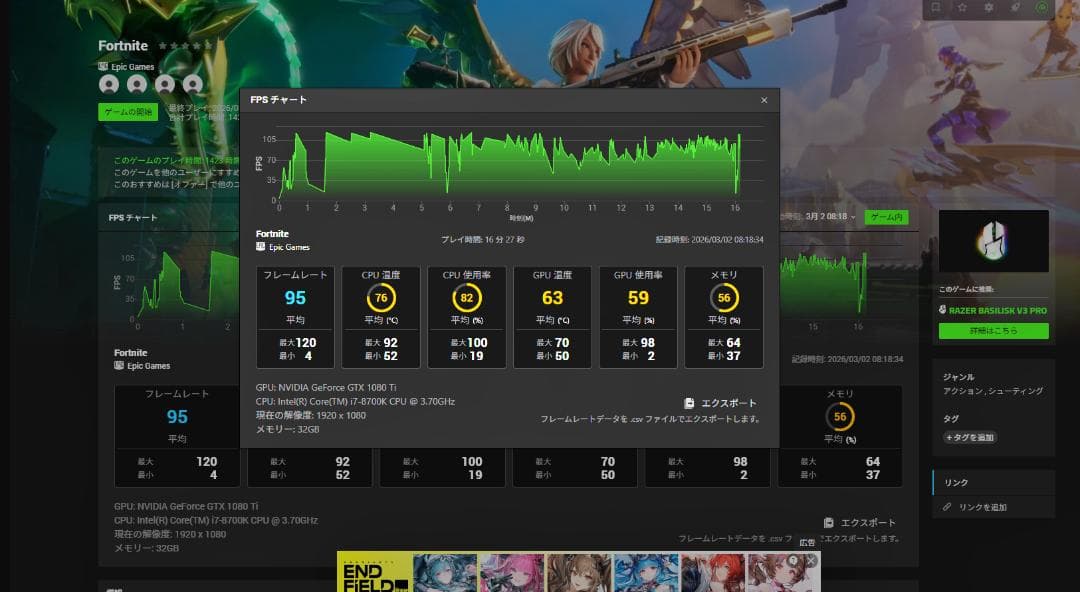Select the リンク section tab in the sidebar

coord(993,482)
